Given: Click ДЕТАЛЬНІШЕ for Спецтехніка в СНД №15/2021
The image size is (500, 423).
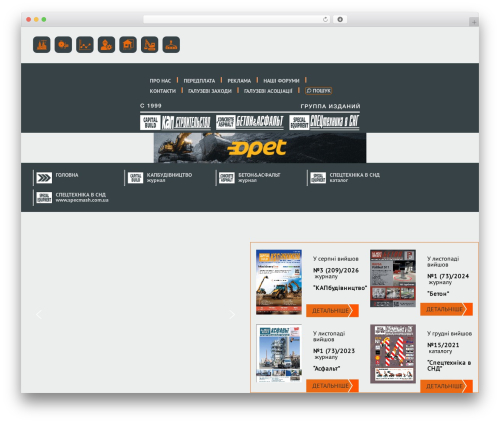Looking at the screenshot, I should [x=446, y=386].
